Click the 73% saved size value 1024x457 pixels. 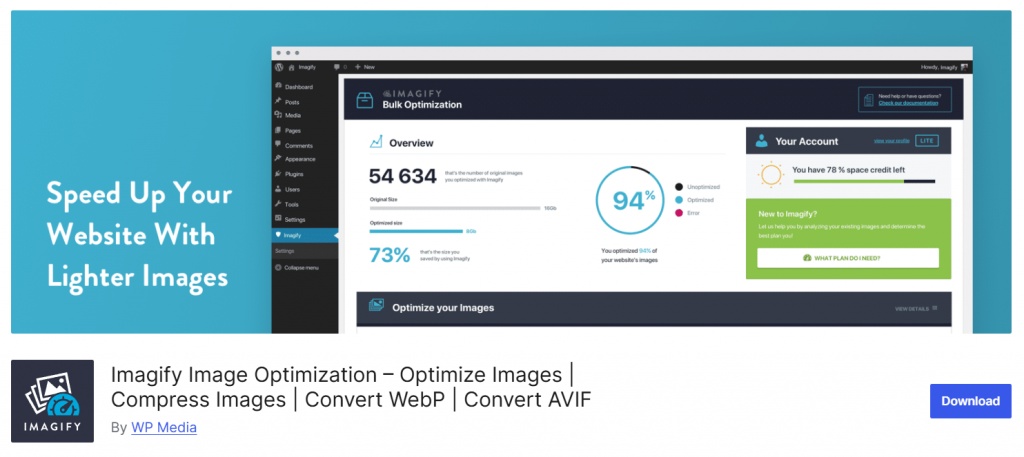pyautogui.click(x=390, y=255)
